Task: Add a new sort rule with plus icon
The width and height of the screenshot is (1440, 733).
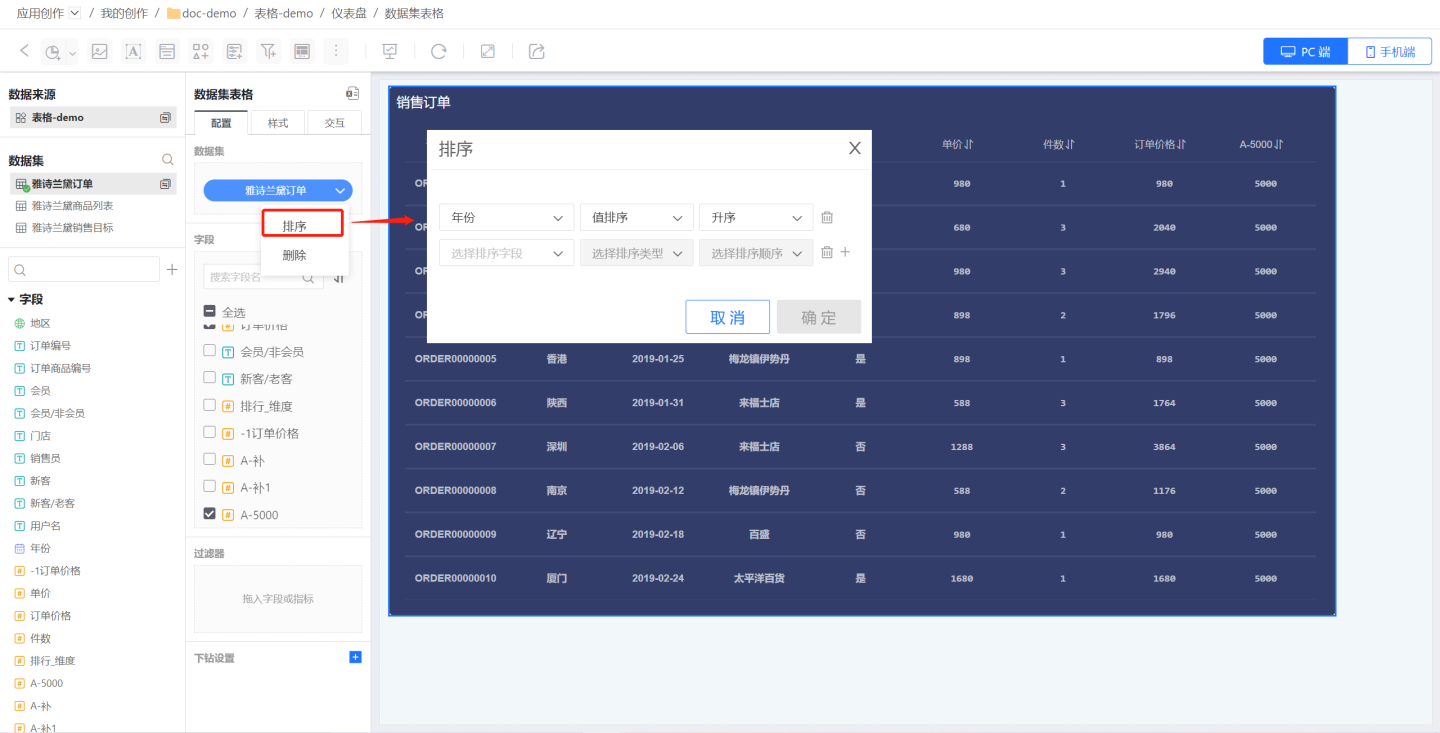Action: tap(845, 252)
